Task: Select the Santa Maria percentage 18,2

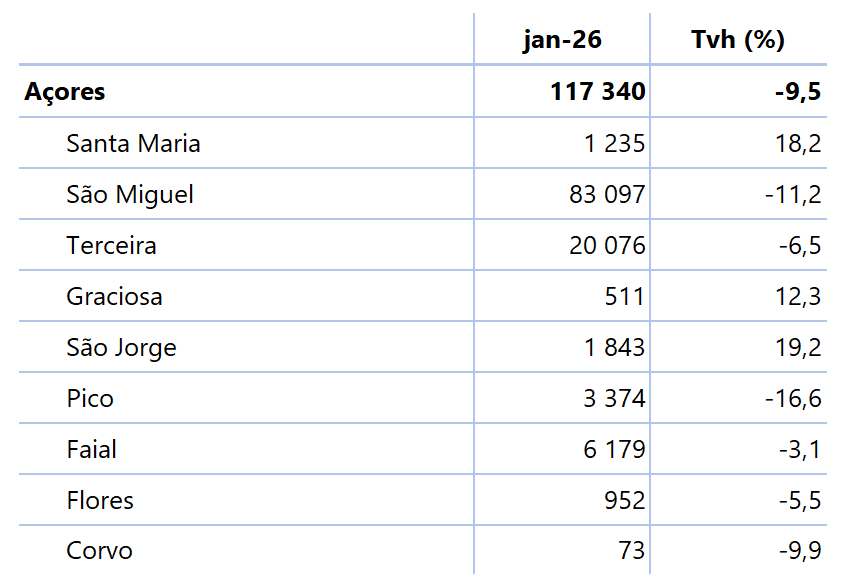Action: [x=798, y=144]
